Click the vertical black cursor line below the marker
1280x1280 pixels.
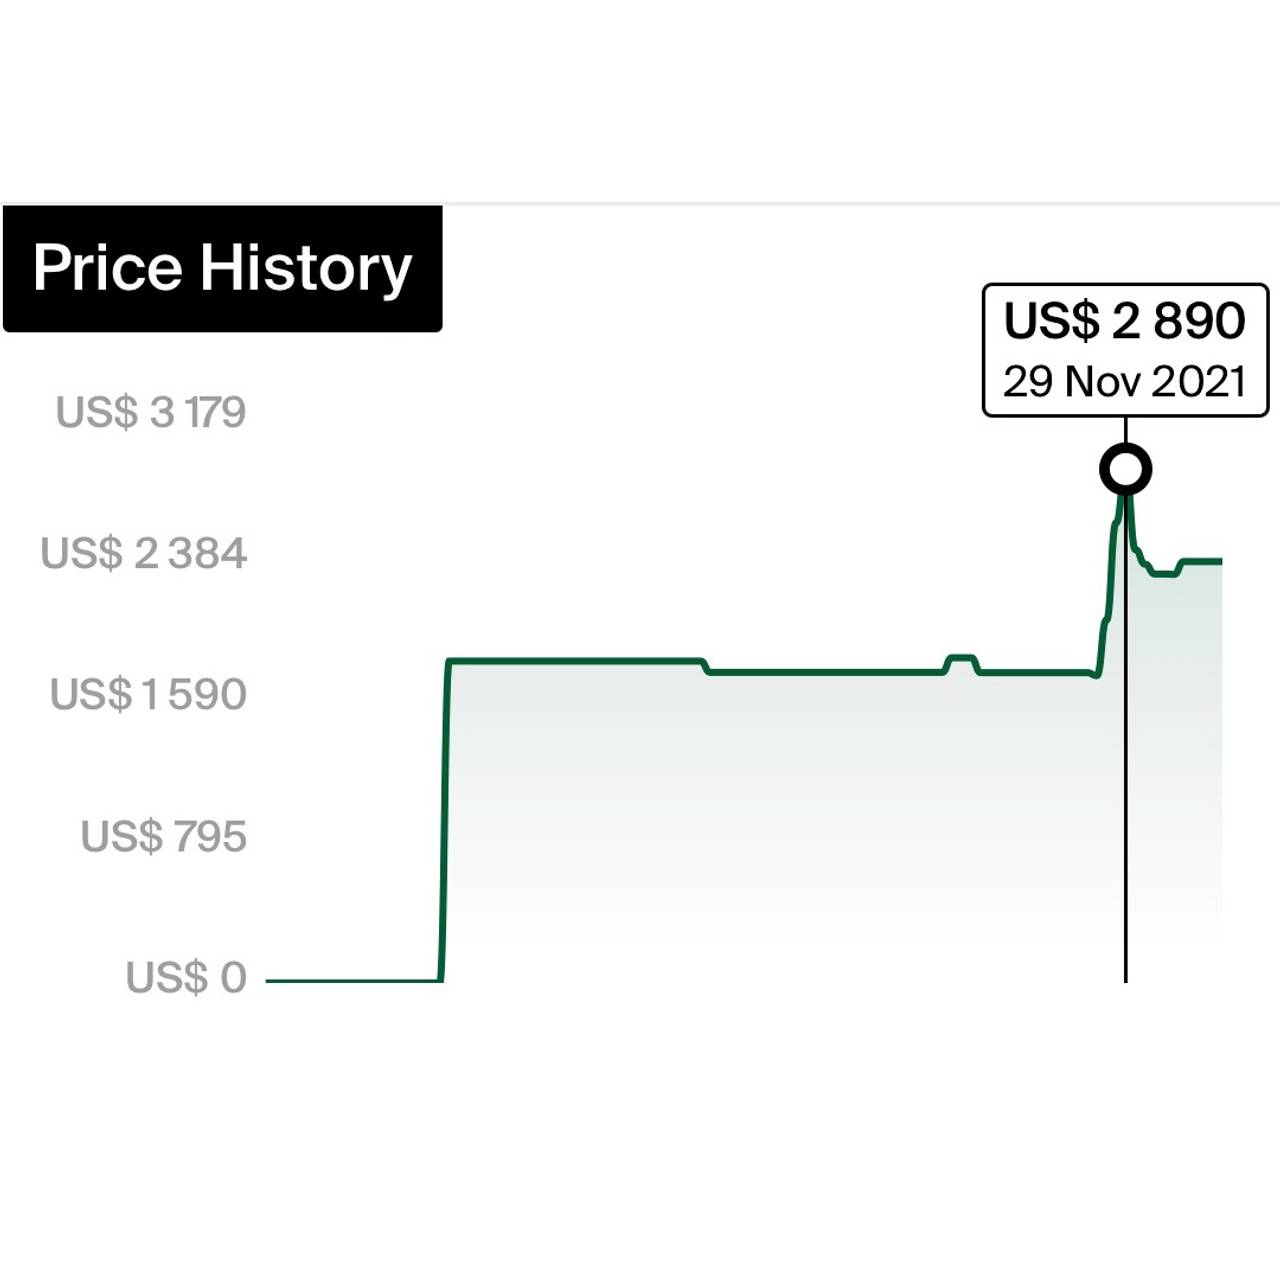(x=1125, y=740)
